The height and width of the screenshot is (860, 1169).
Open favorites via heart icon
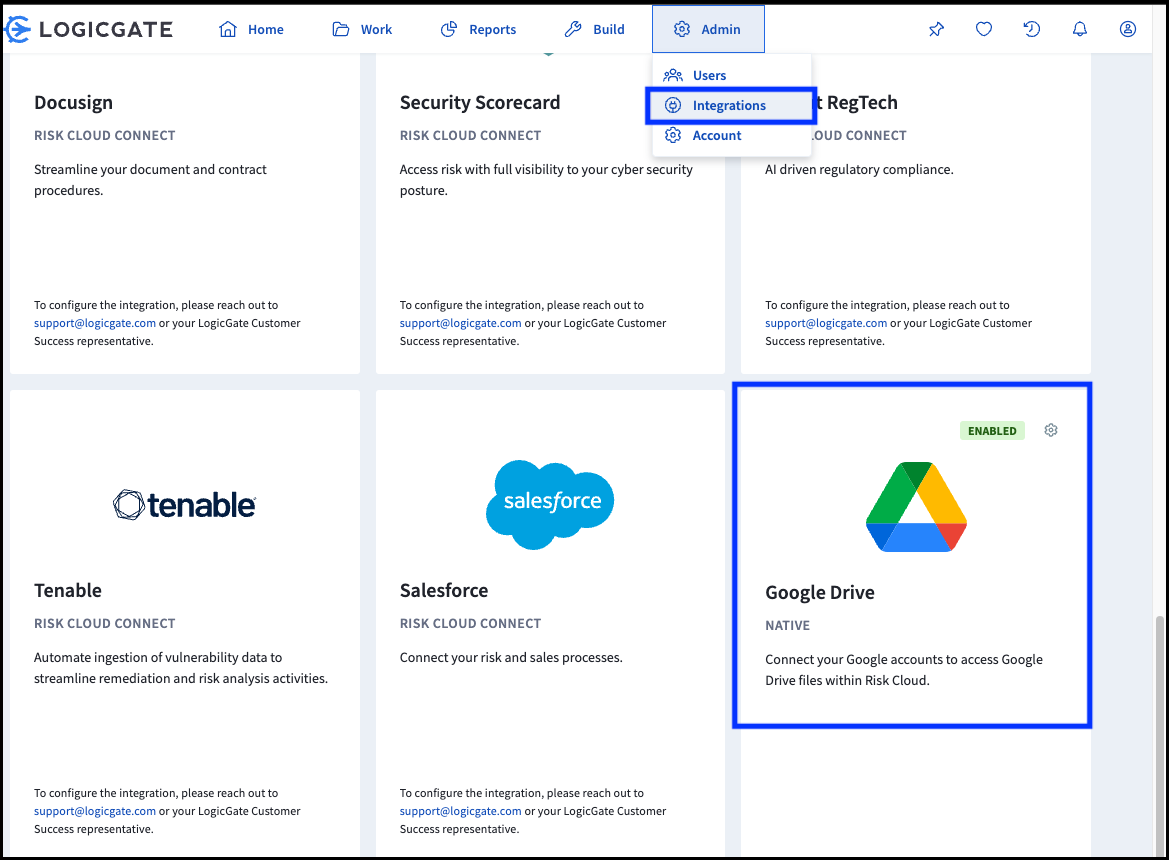[984, 29]
